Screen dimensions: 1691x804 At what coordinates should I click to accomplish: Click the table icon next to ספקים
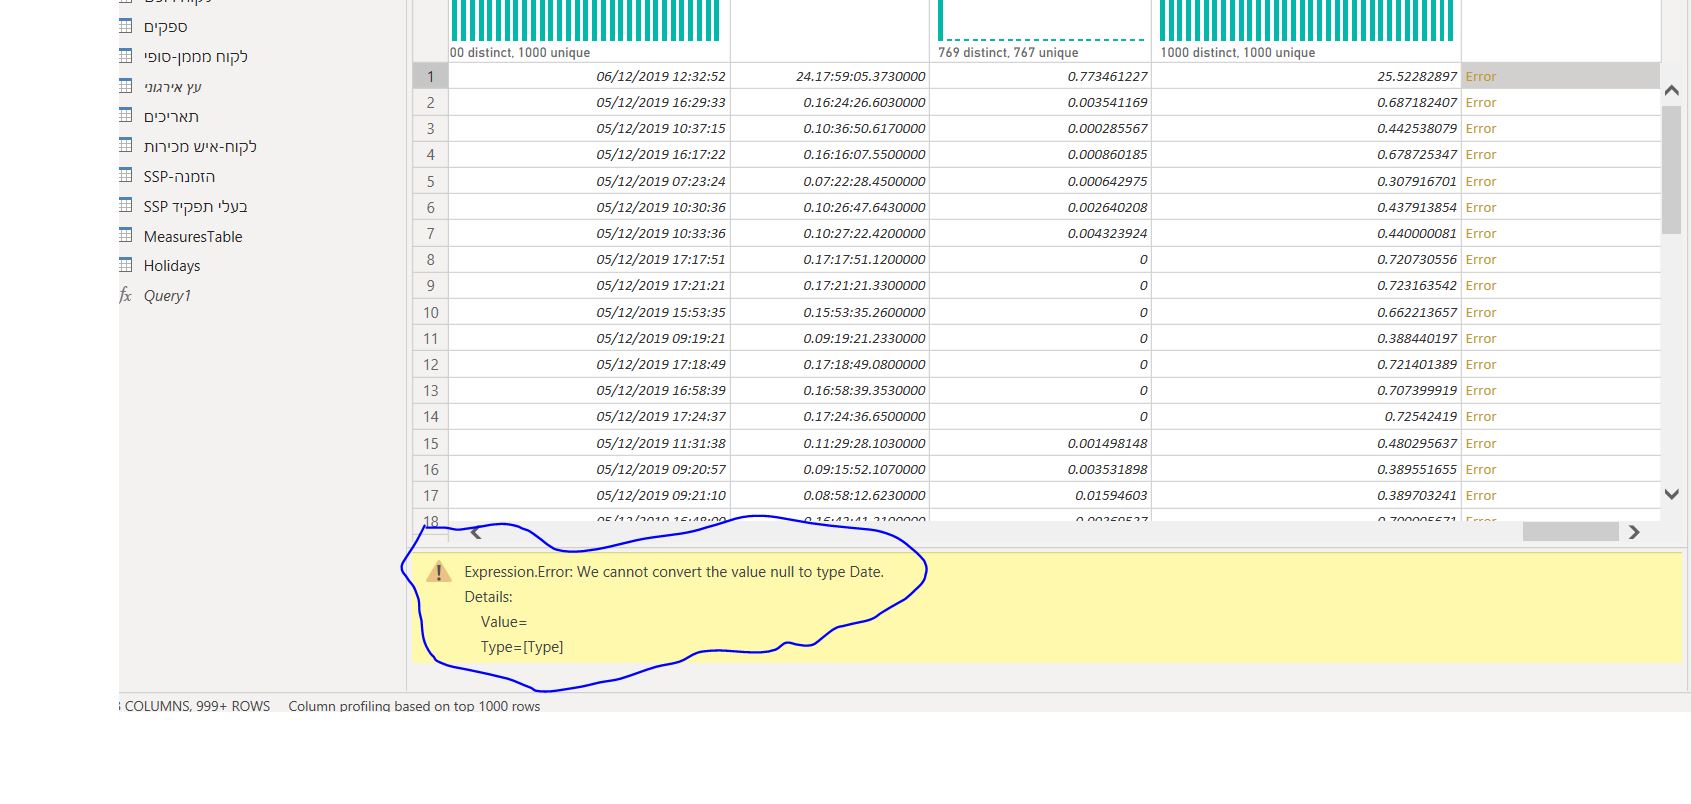click(126, 25)
